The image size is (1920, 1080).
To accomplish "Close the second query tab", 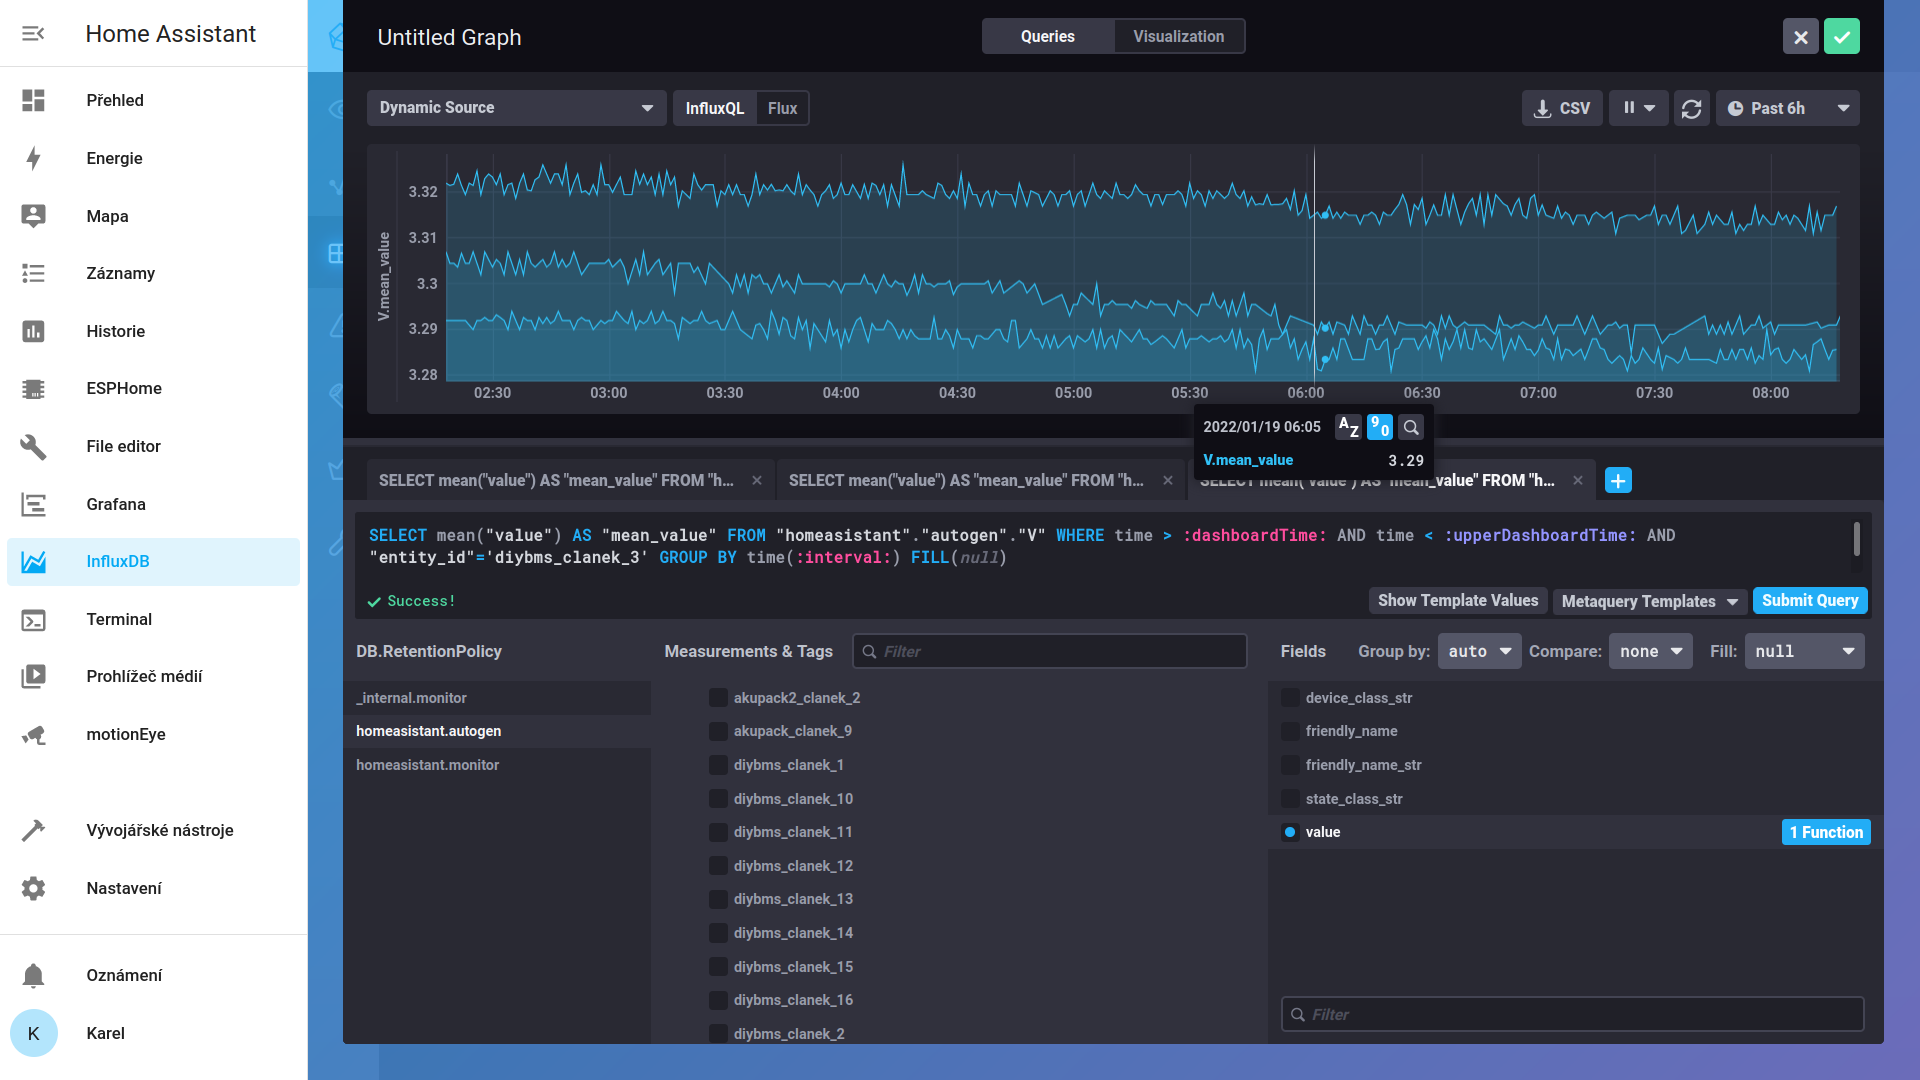I will pos(1167,481).
